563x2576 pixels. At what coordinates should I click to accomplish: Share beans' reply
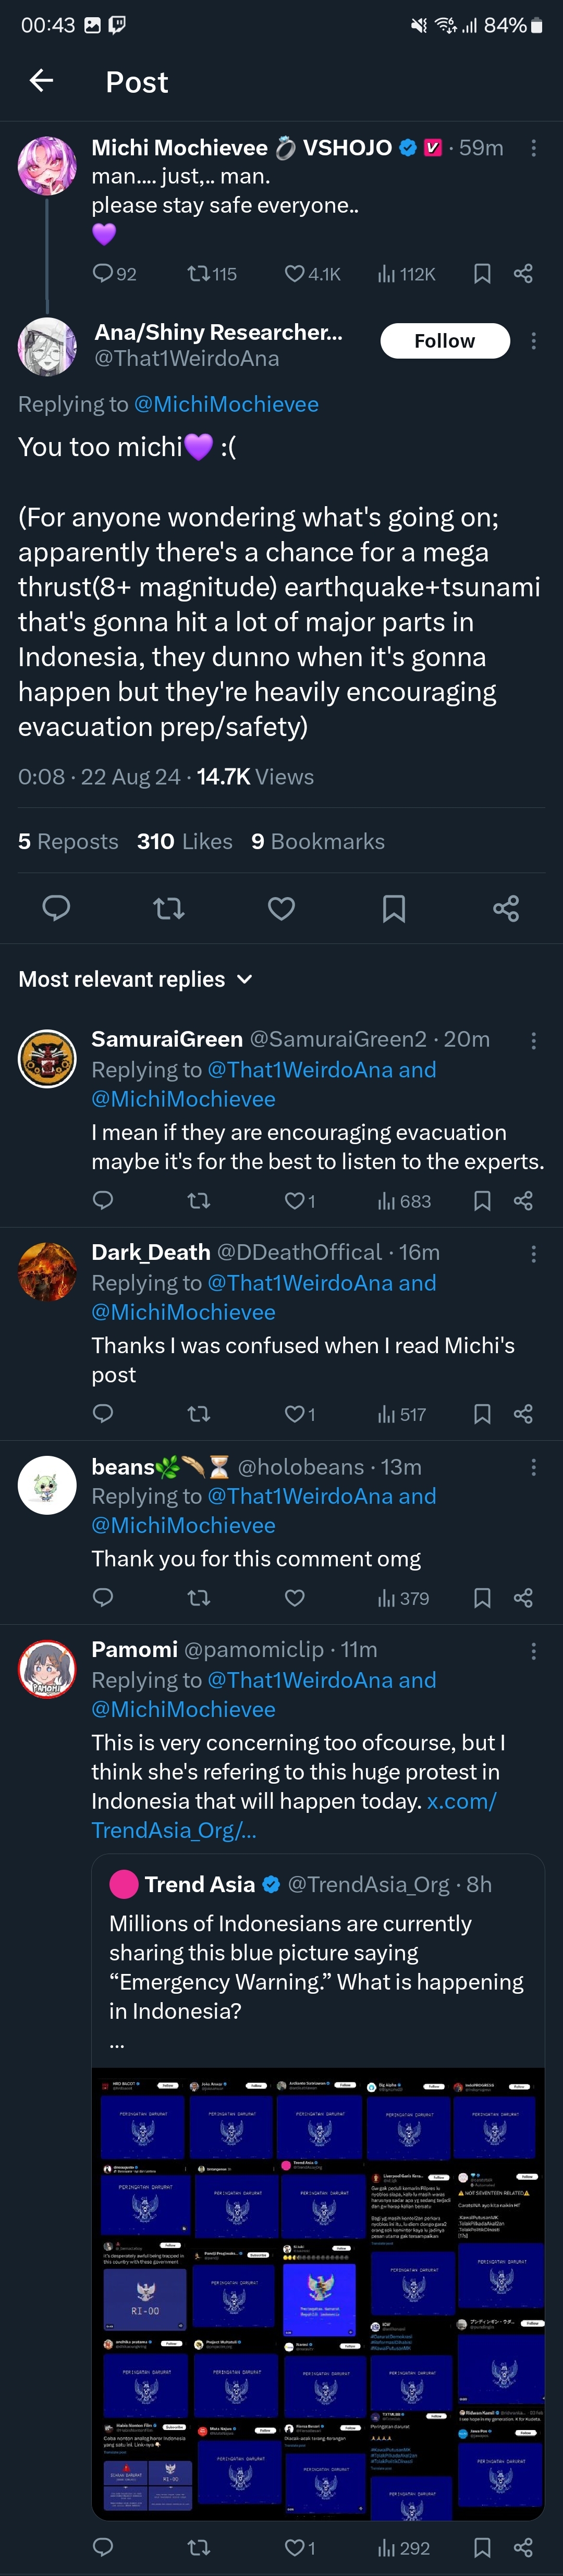tap(523, 1598)
